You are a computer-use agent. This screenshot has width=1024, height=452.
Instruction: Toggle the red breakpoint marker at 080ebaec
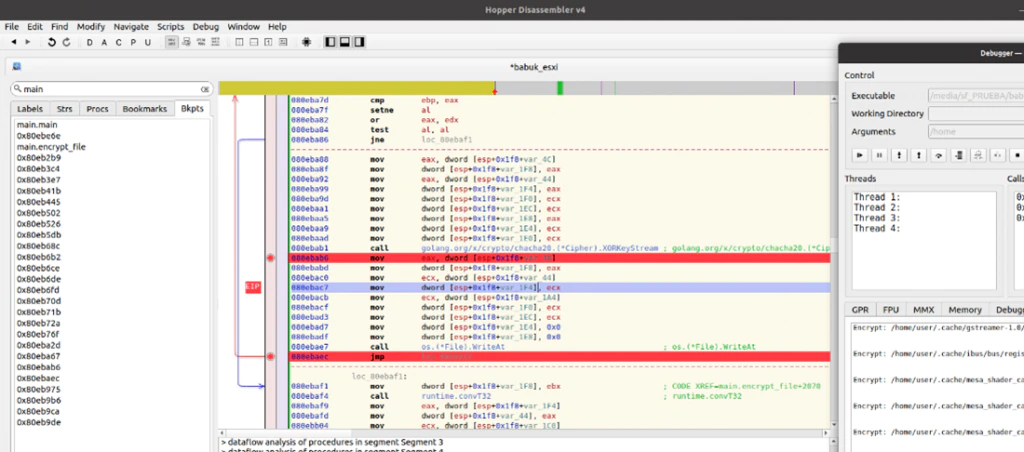(x=270, y=357)
